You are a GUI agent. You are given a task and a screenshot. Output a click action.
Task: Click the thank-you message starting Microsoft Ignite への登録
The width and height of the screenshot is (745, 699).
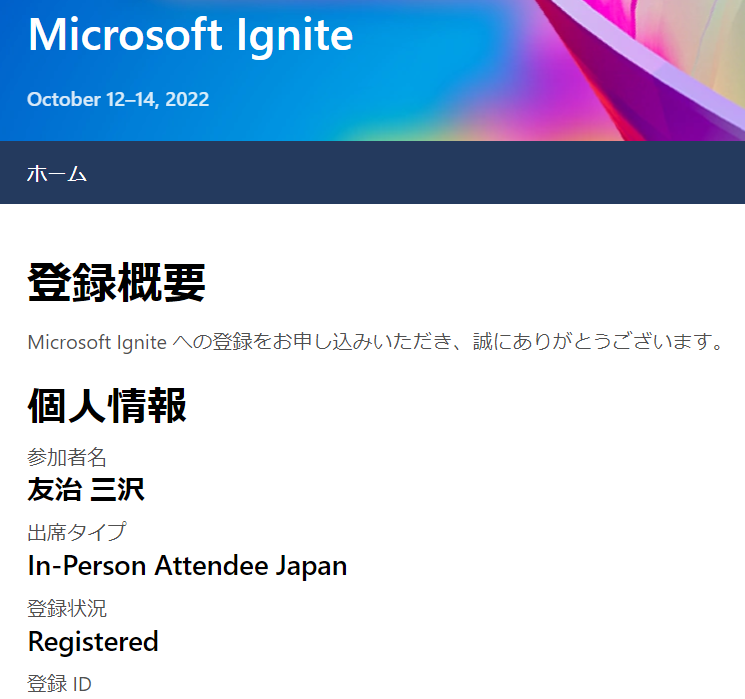pyautogui.click(x=376, y=342)
